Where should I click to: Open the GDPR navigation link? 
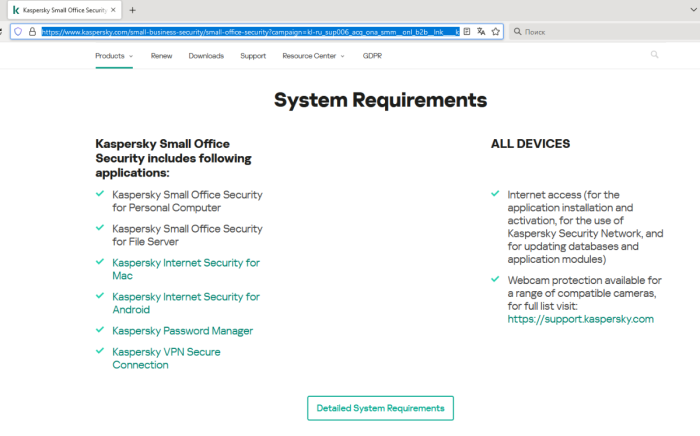click(372, 56)
